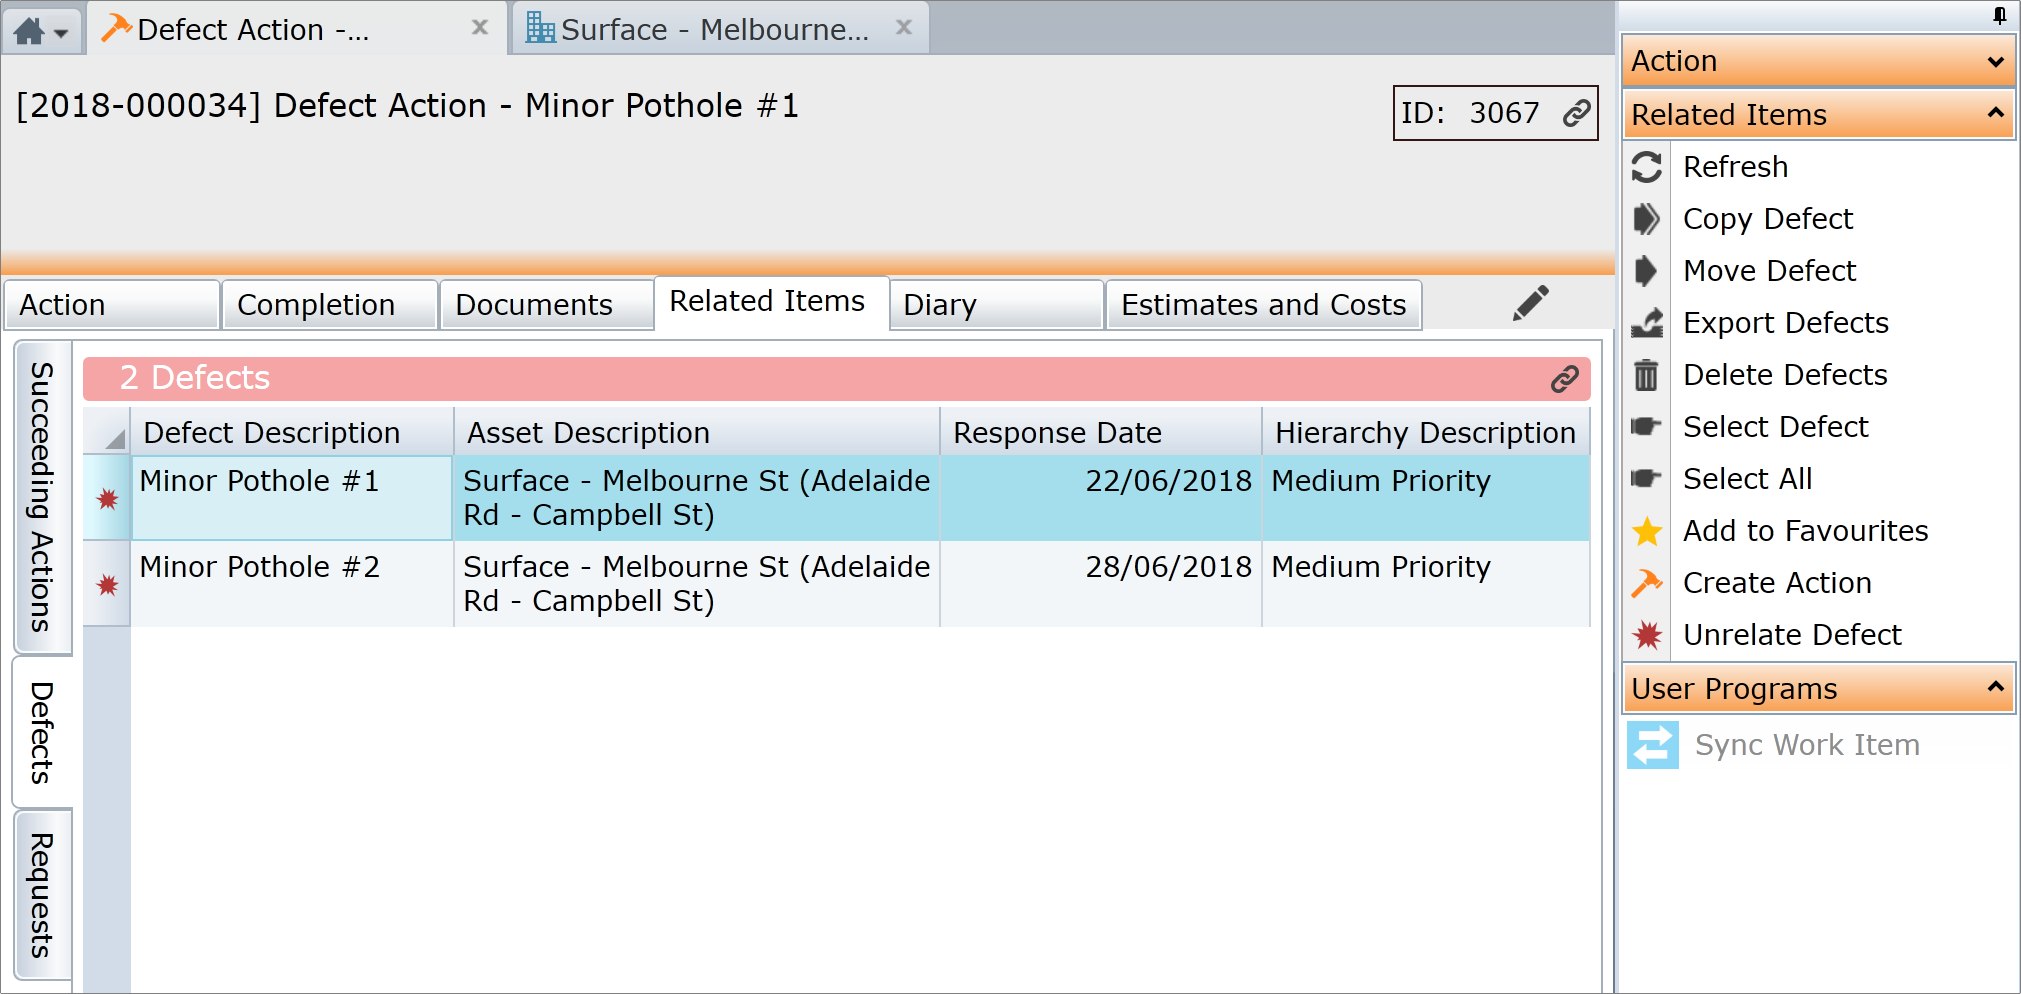Click the Delete Defects trash icon

click(1646, 375)
